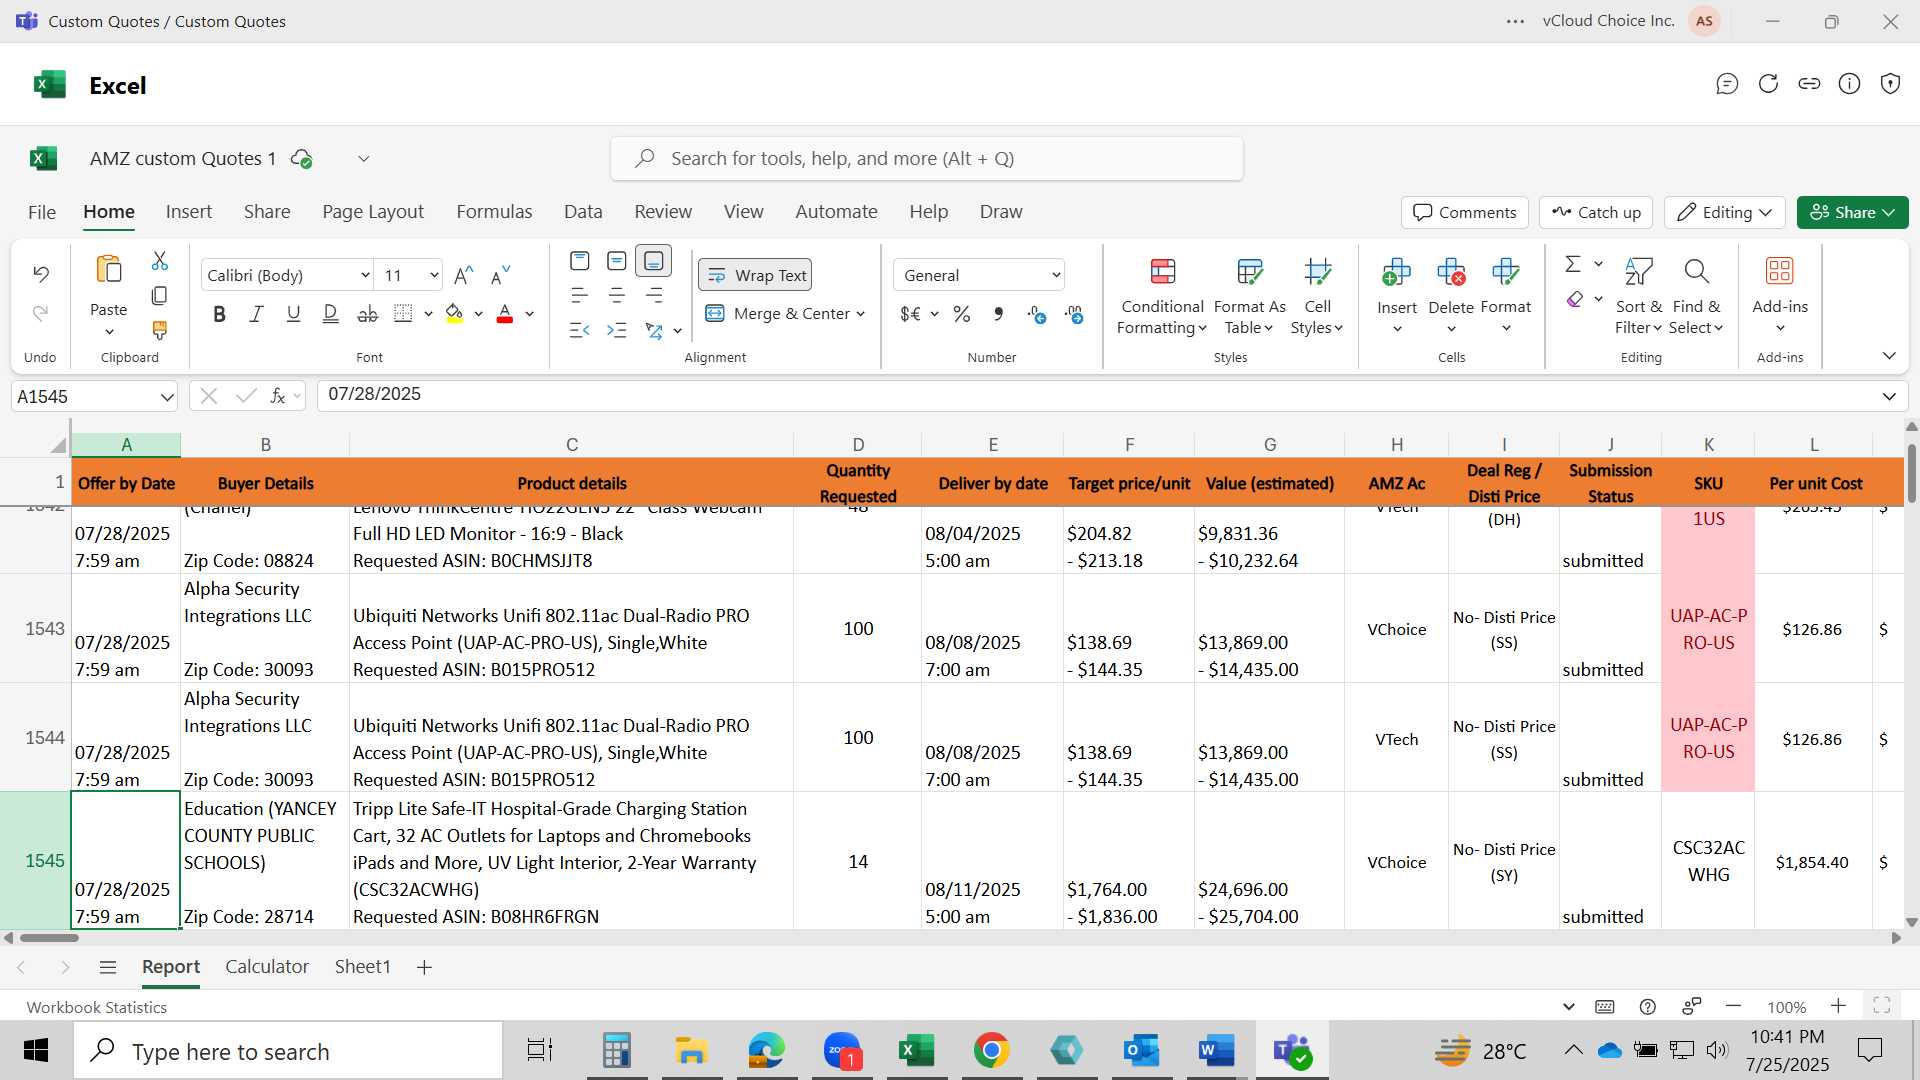
Task: Click the decrease indent icon
Action: tap(579, 331)
